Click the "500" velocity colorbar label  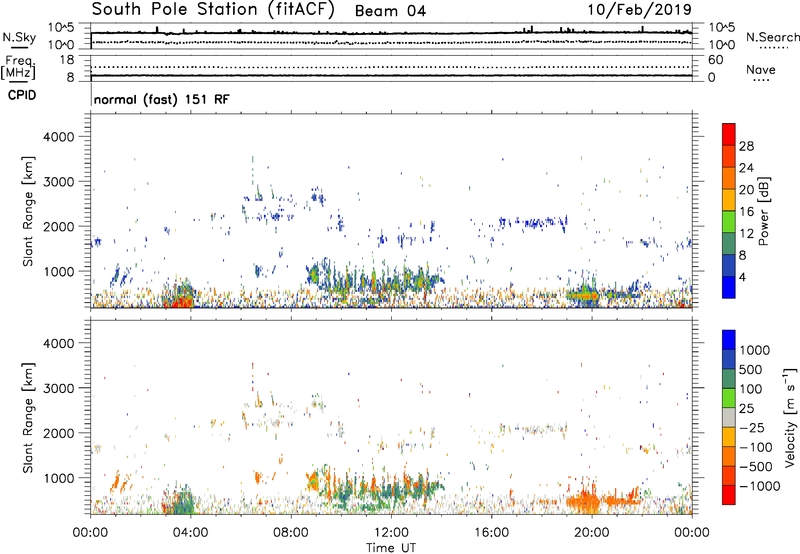tap(751, 370)
